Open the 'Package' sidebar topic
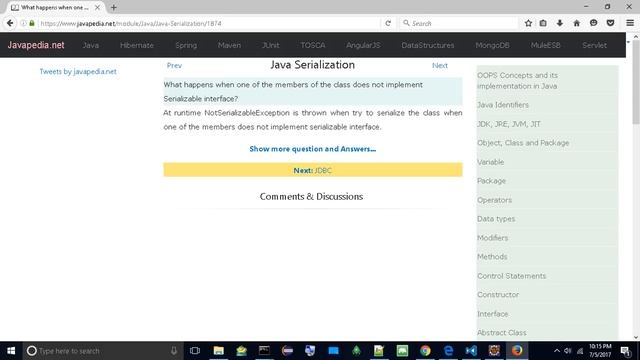The image size is (640, 360). (x=491, y=181)
